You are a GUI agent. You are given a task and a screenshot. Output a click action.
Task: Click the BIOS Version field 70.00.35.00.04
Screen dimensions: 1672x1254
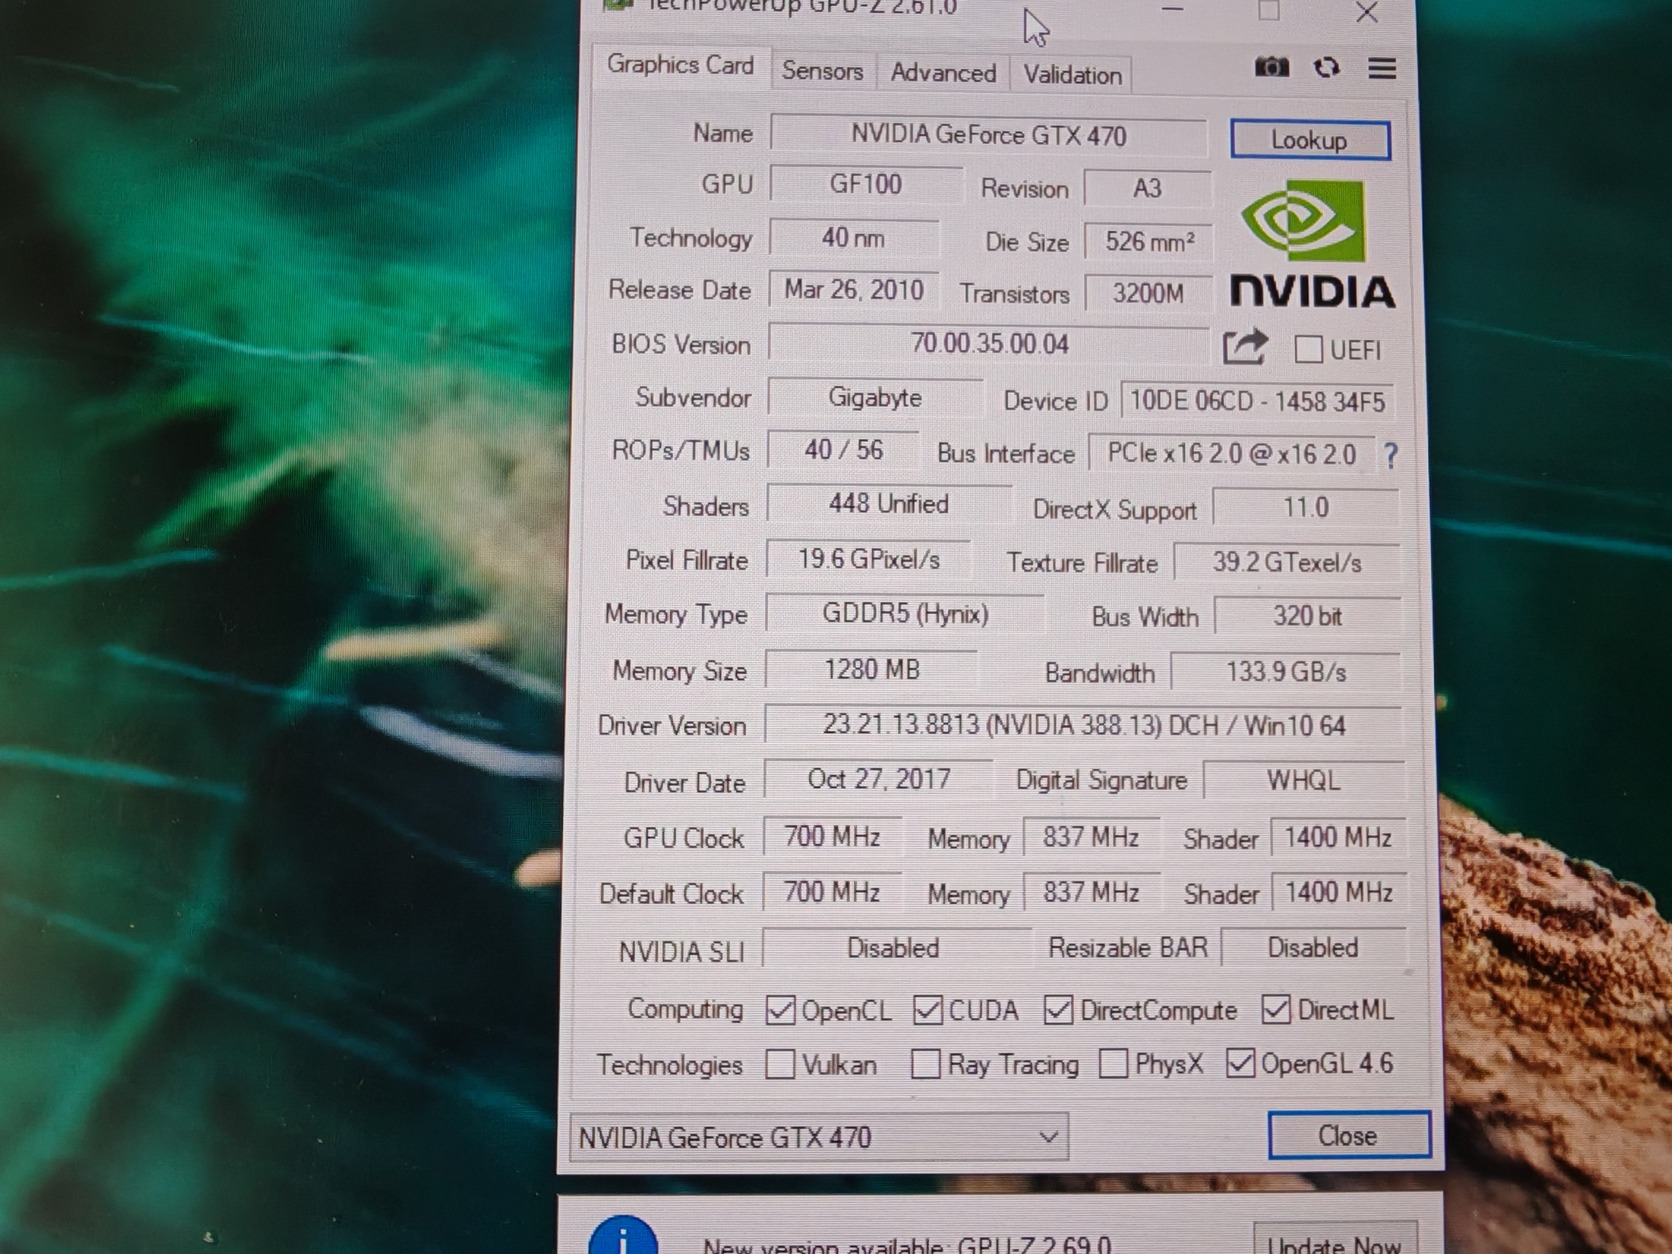click(988, 344)
